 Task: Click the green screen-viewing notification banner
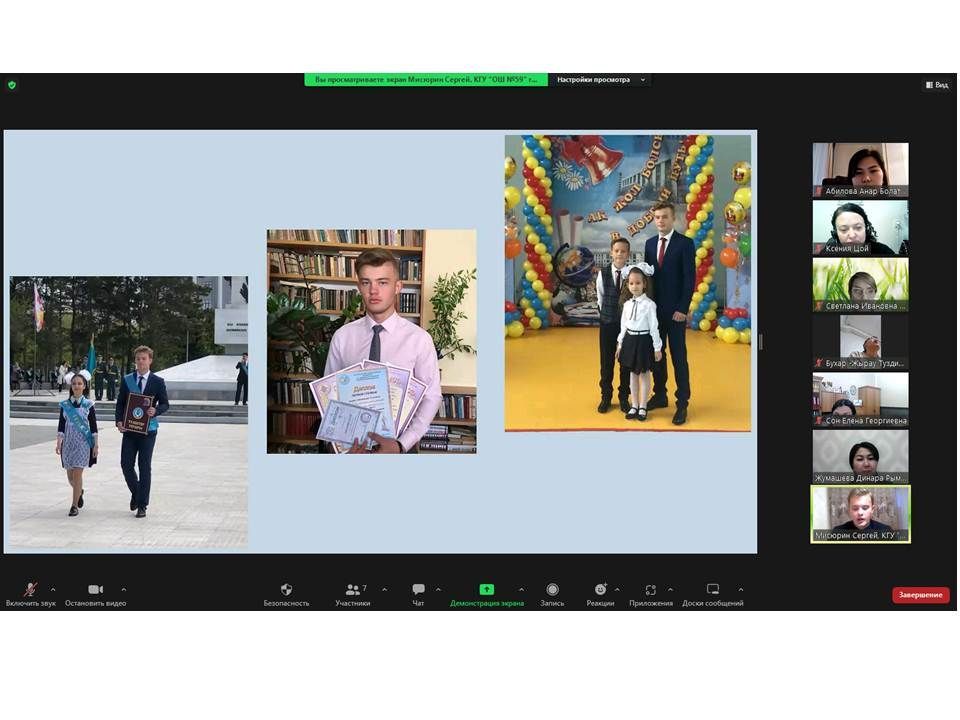click(x=426, y=80)
